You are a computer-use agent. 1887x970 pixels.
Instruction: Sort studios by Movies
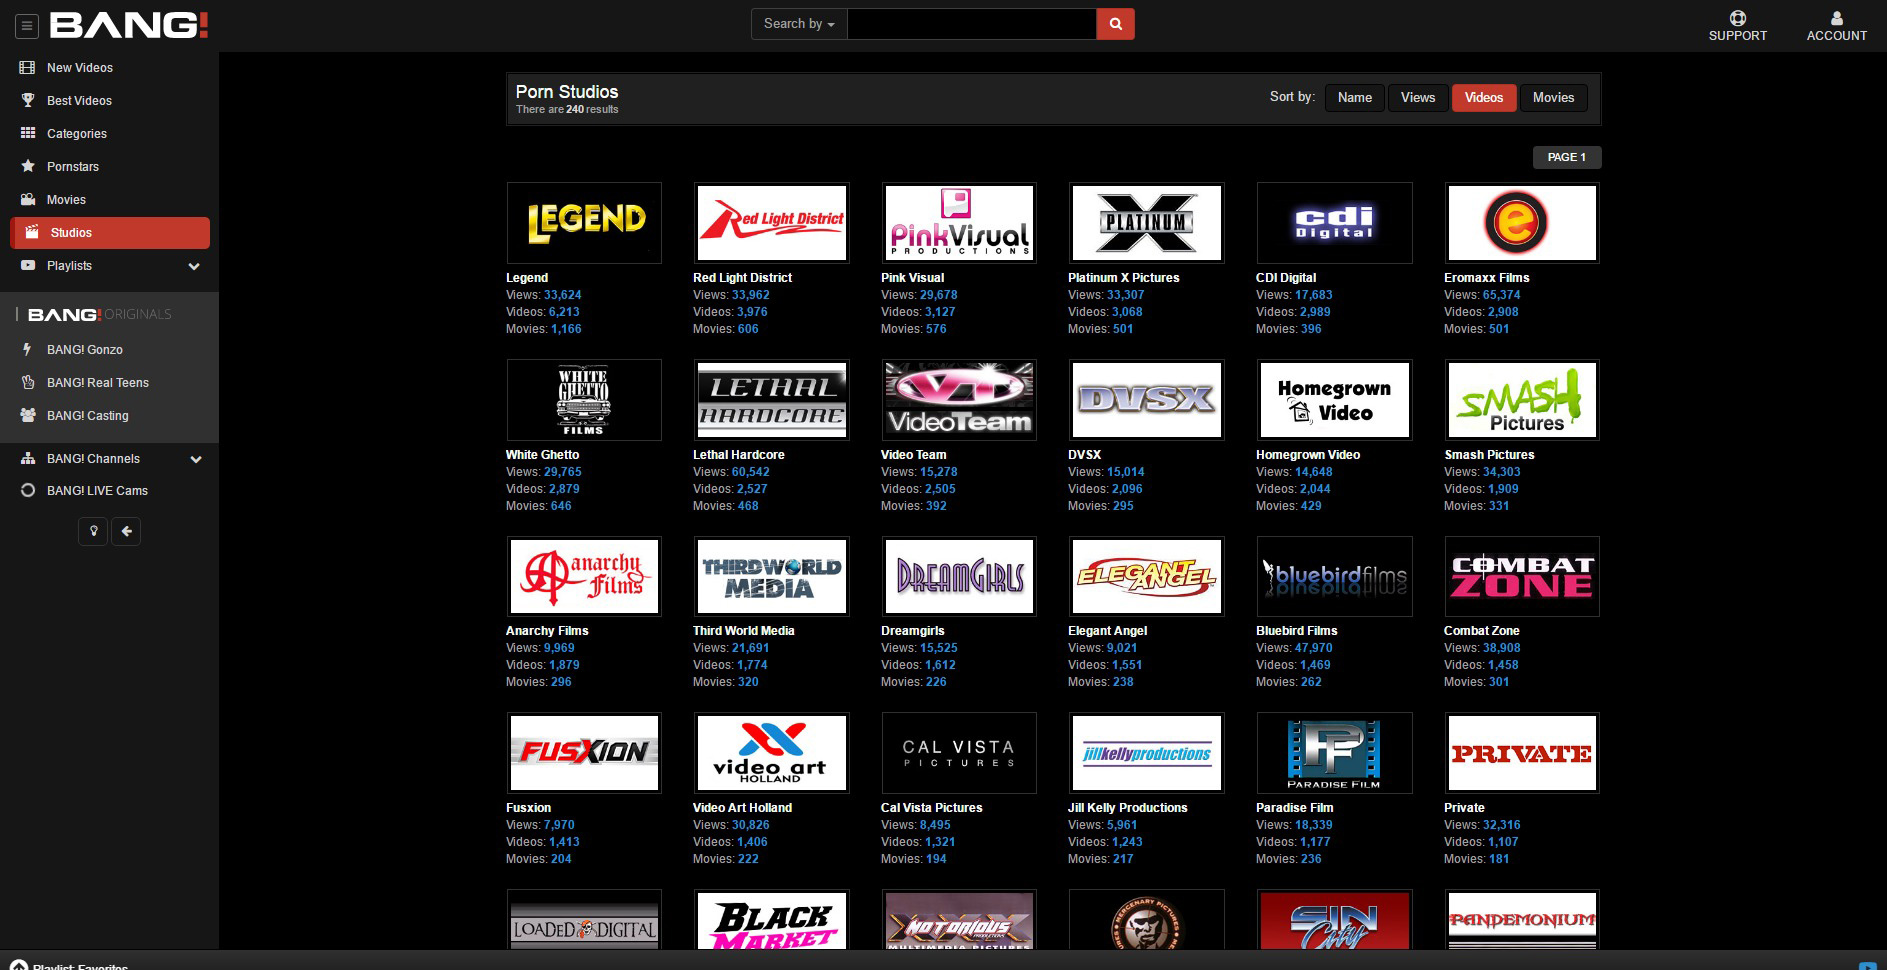[x=1553, y=97]
